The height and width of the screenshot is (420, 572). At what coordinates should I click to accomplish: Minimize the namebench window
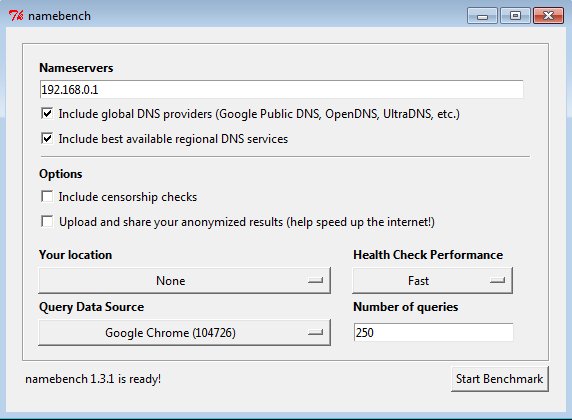[482, 16]
